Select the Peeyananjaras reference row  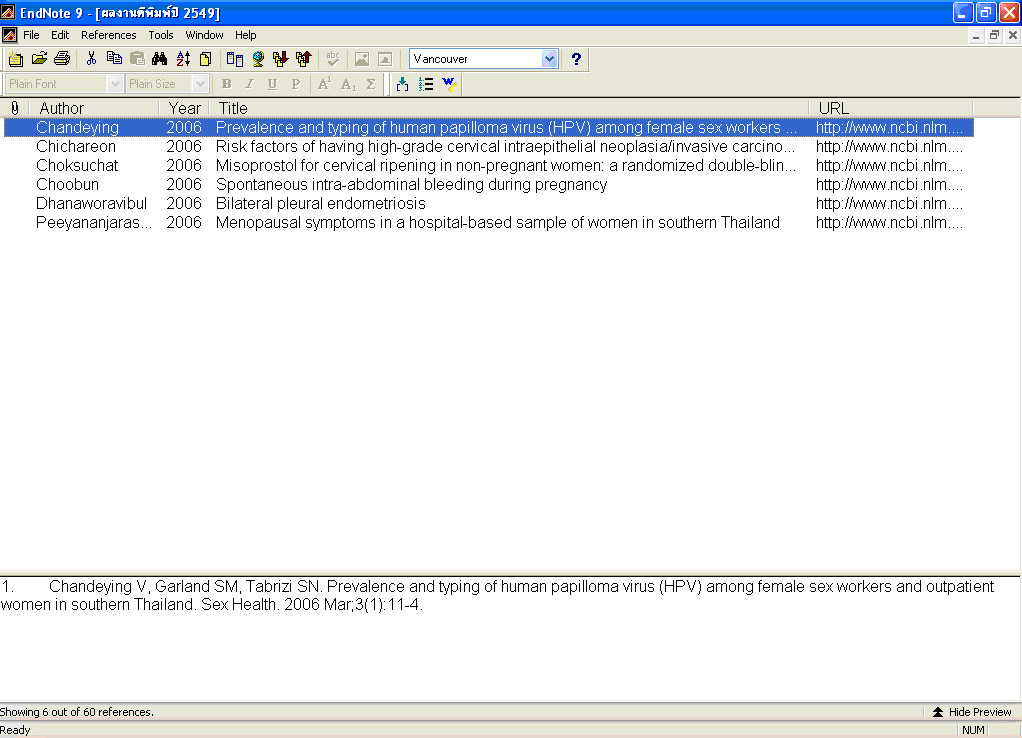click(x=489, y=222)
